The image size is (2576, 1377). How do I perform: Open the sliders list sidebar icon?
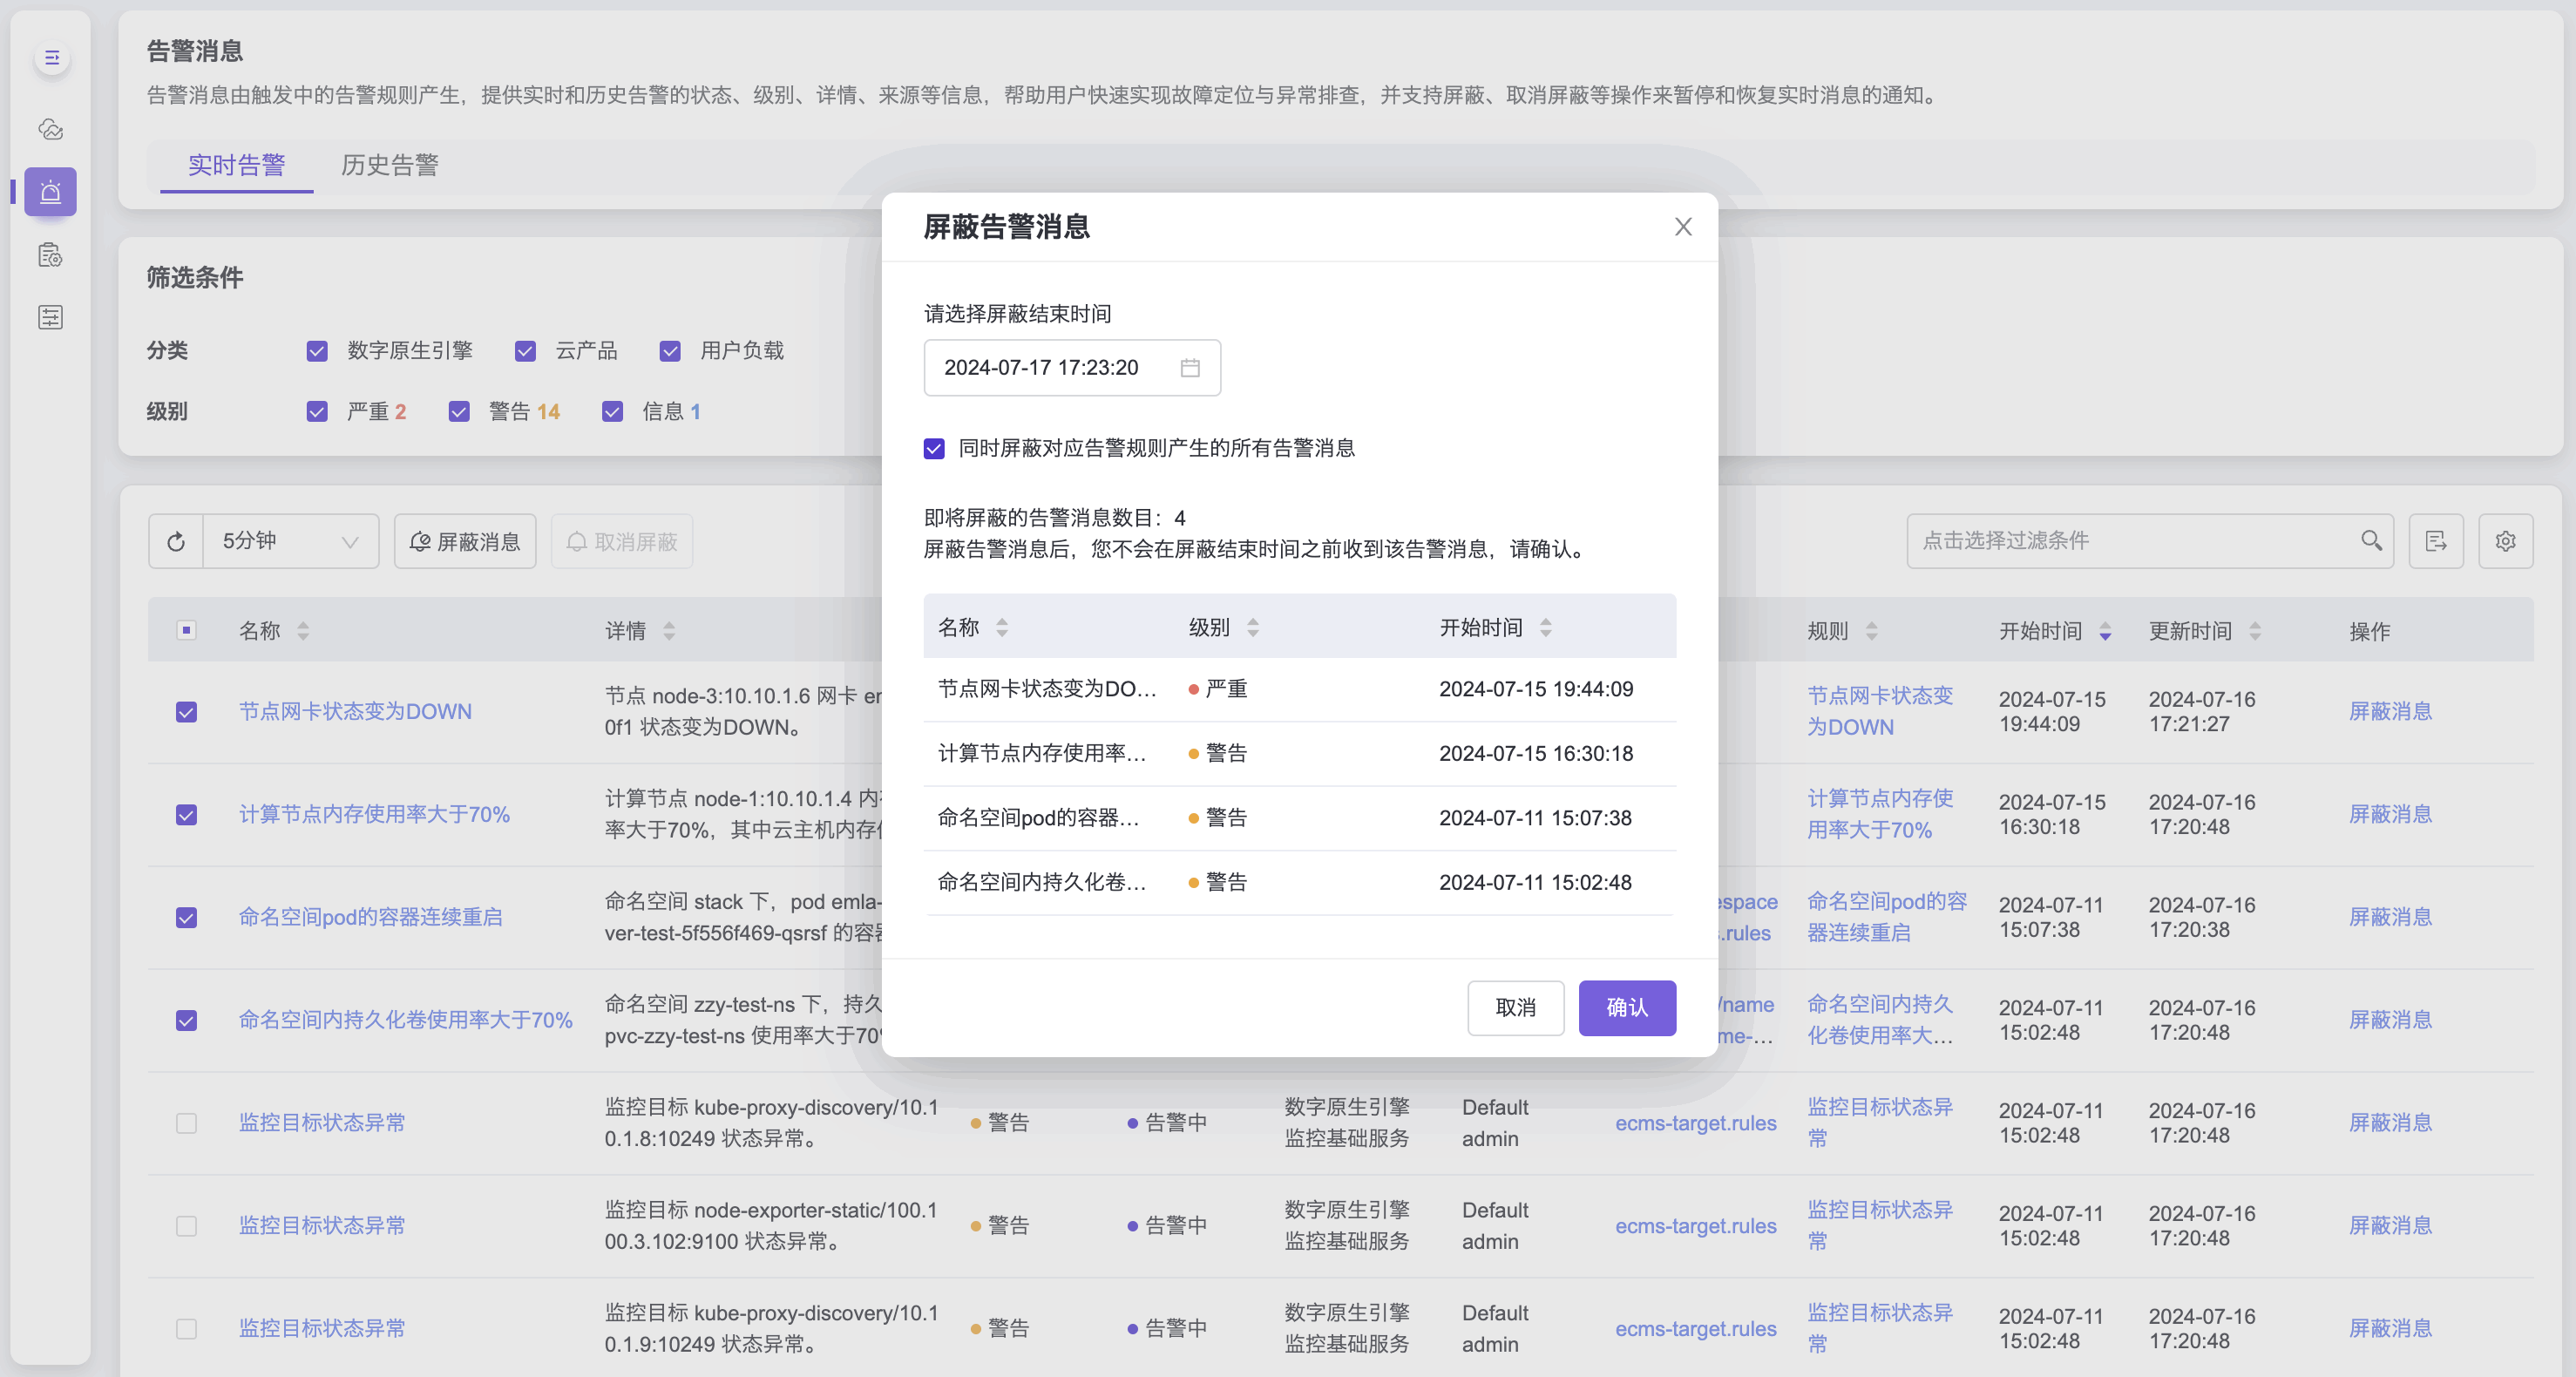pos(50,318)
